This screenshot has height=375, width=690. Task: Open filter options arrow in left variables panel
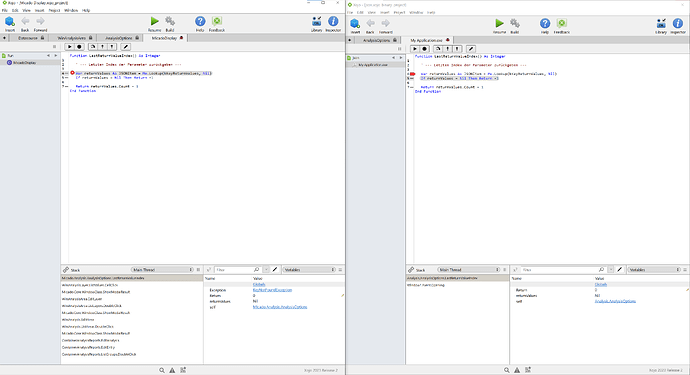[x=266, y=269]
